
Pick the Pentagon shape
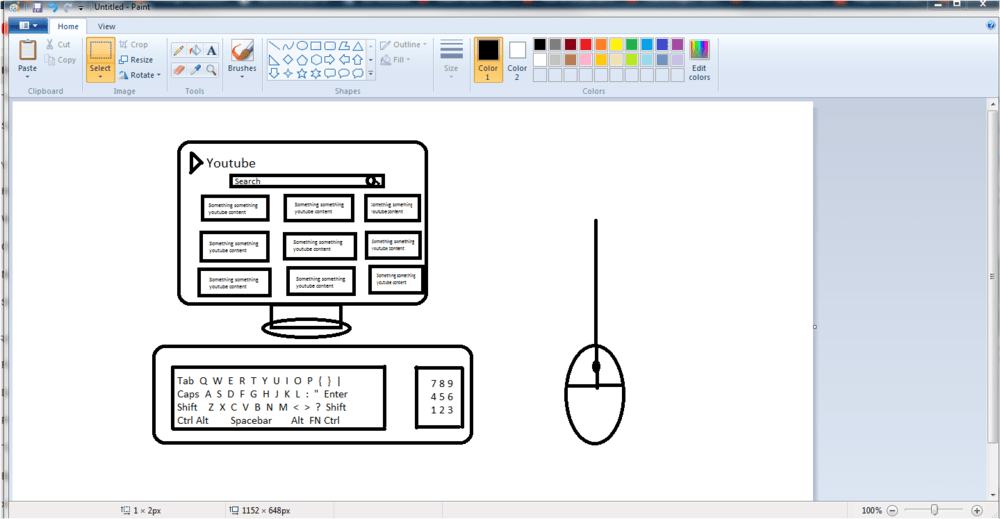pyautogui.click(x=302, y=60)
